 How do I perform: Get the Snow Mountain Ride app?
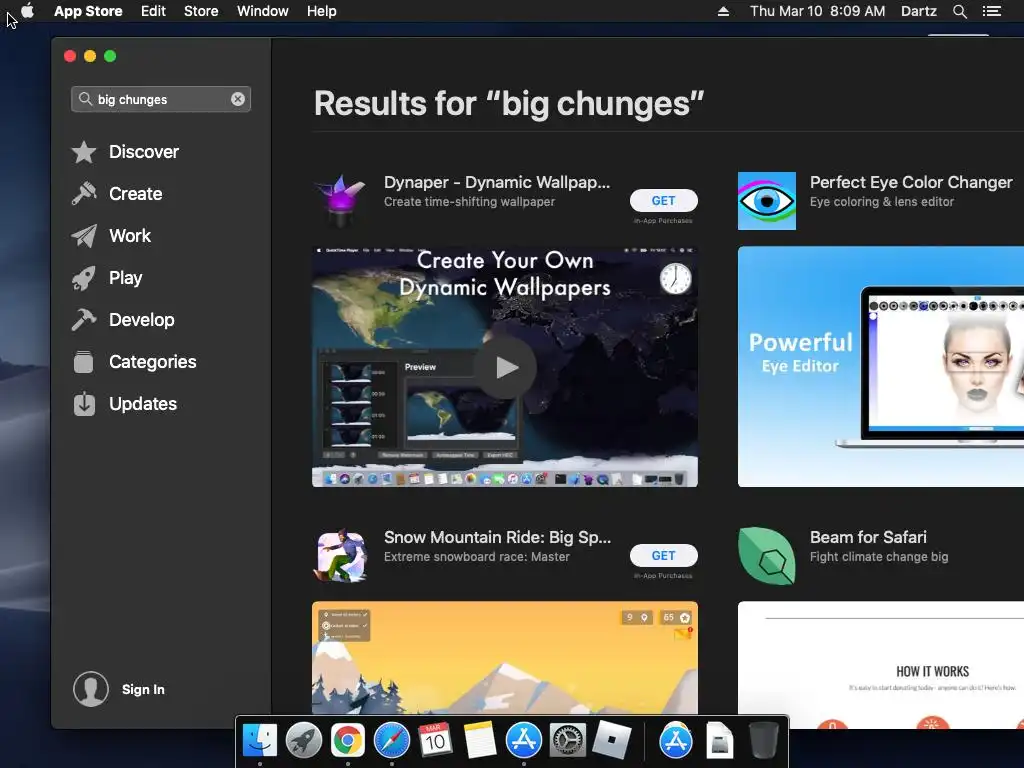[664, 556]
